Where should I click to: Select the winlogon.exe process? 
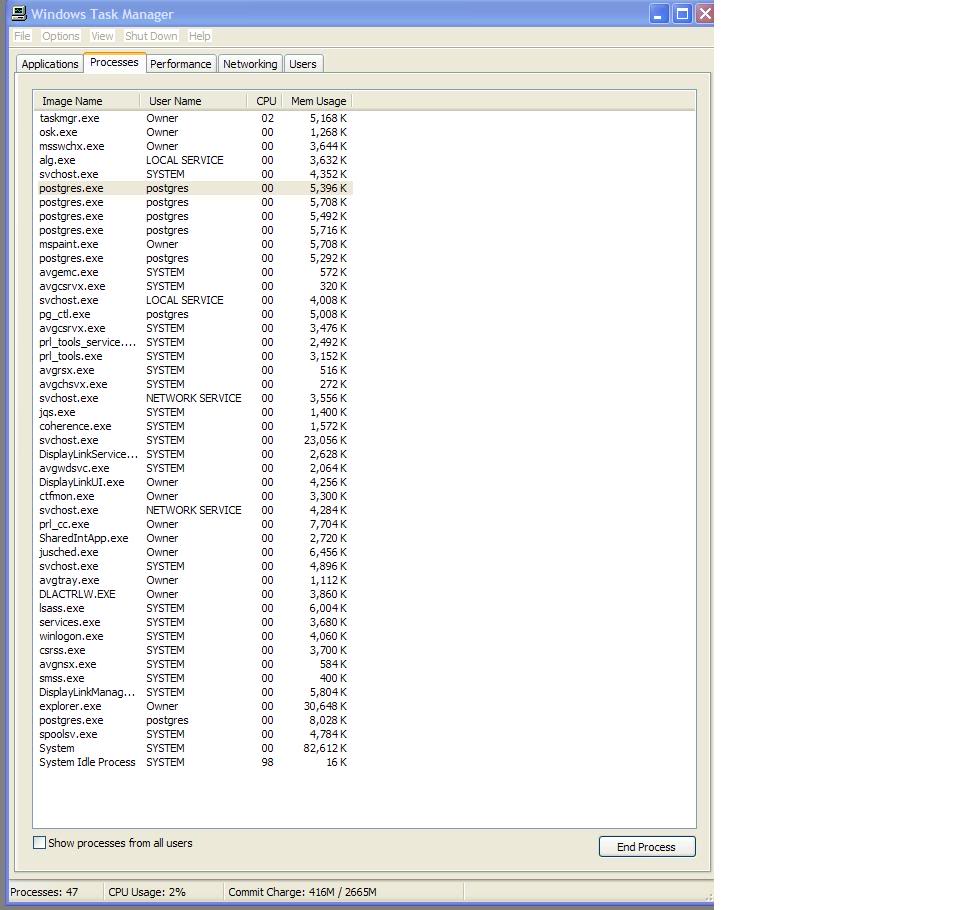pyautogui.click(x=195, y=636)
